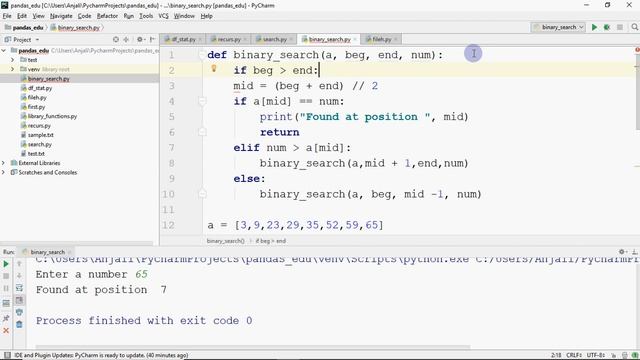Toggle soft-wrap in Run console
Image resolution: width=640 pixels, height=360 pixels.
[19, 288]
